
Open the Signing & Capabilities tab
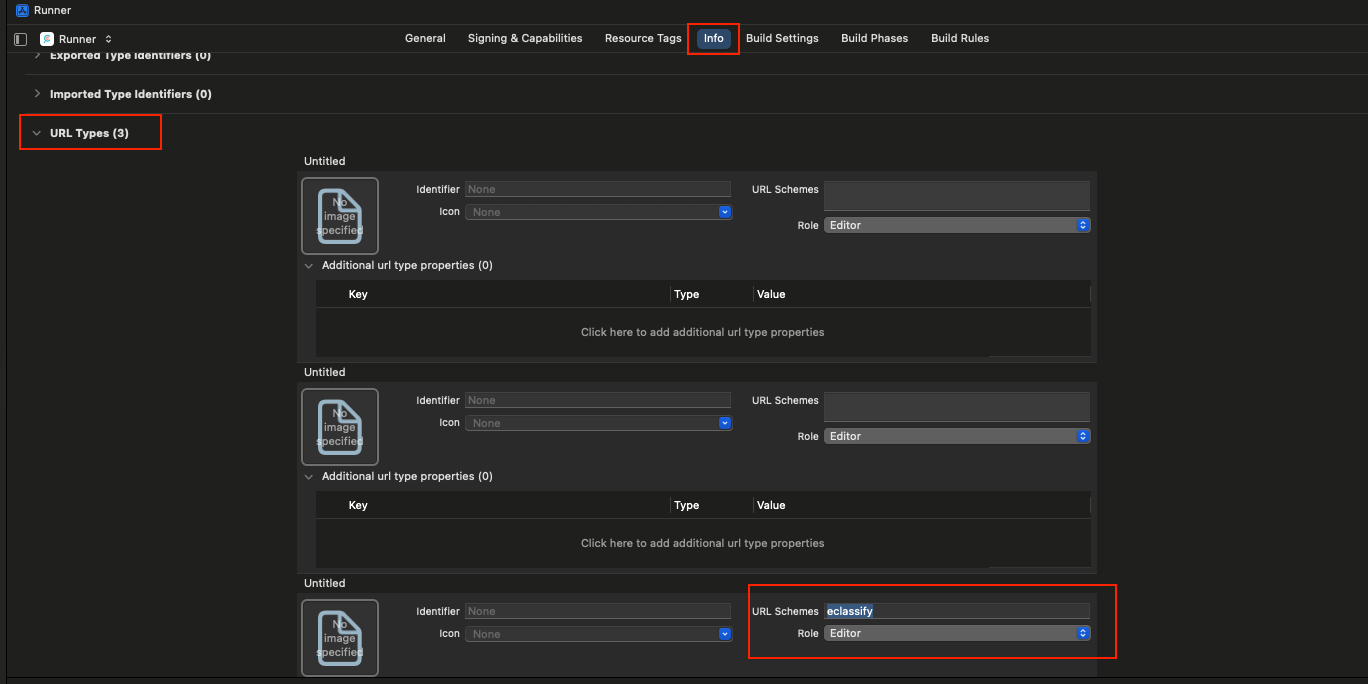(525, 38)
